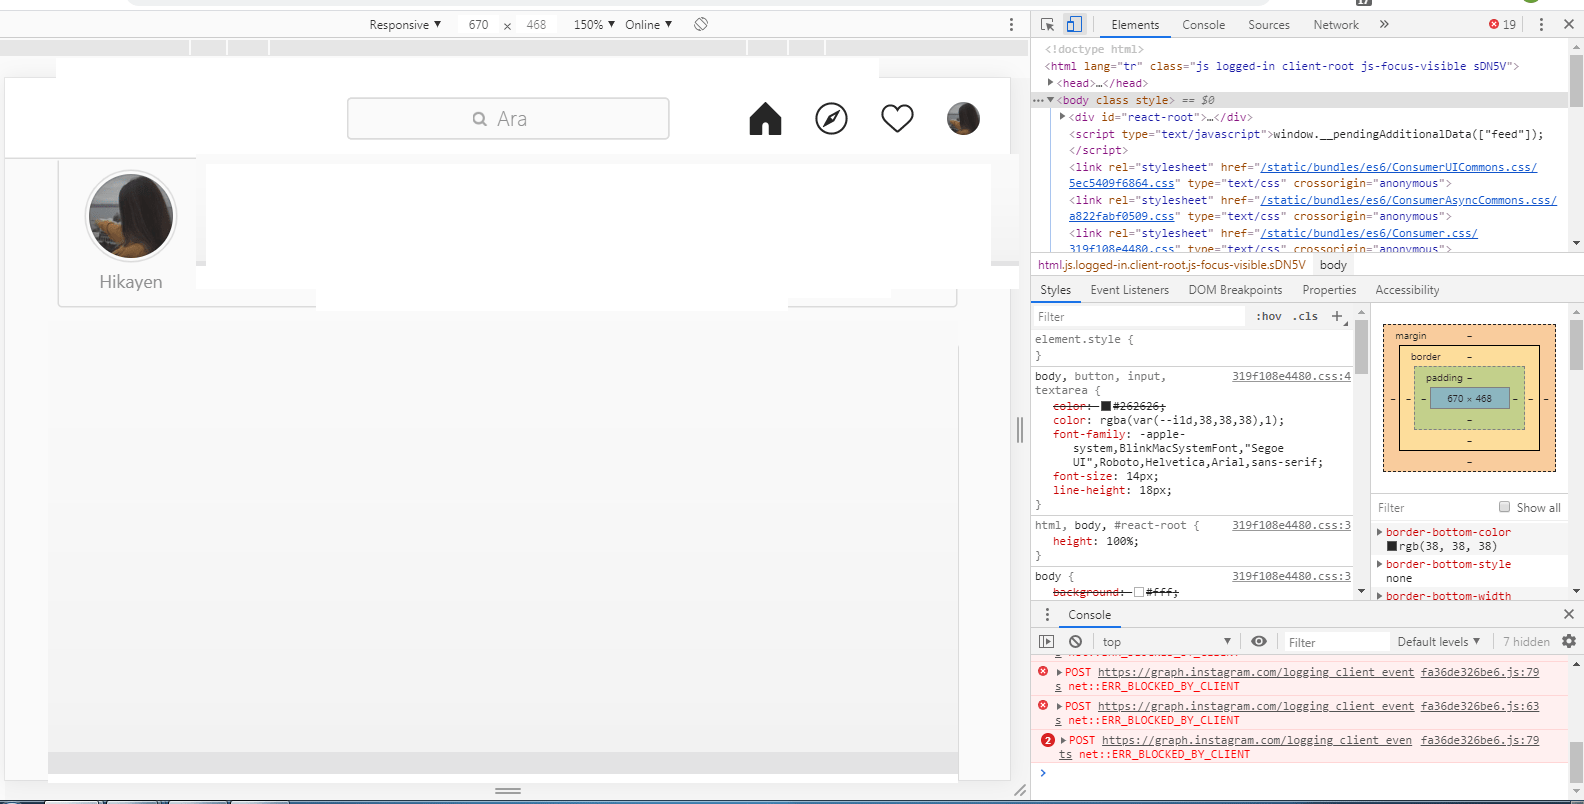The image size is (1584, 804).
Task: Open device toolbar more options menu
Action: [1011, 24]
